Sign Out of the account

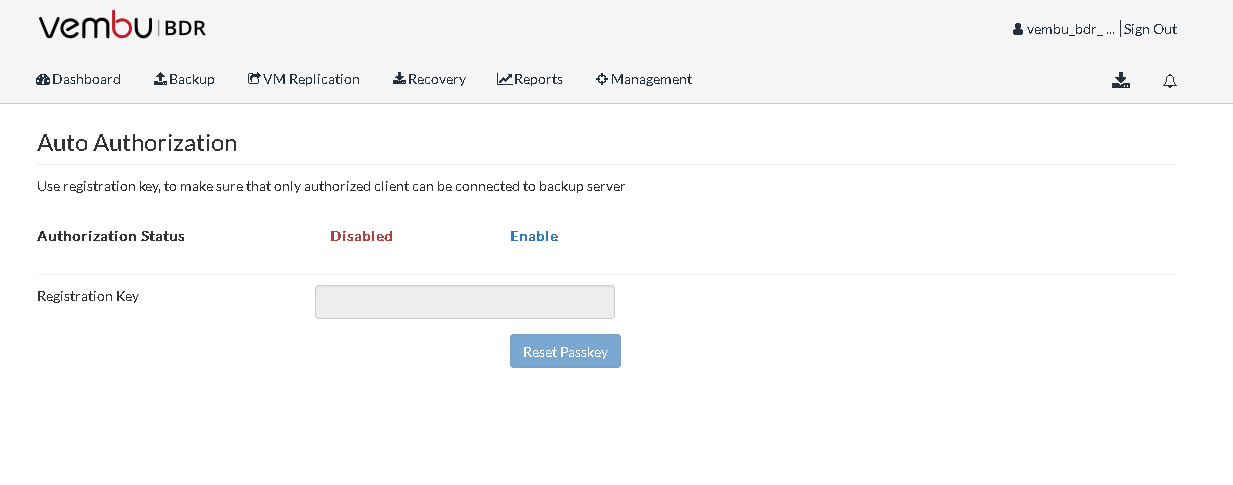pyautogui.click(x=1150, y=30)
